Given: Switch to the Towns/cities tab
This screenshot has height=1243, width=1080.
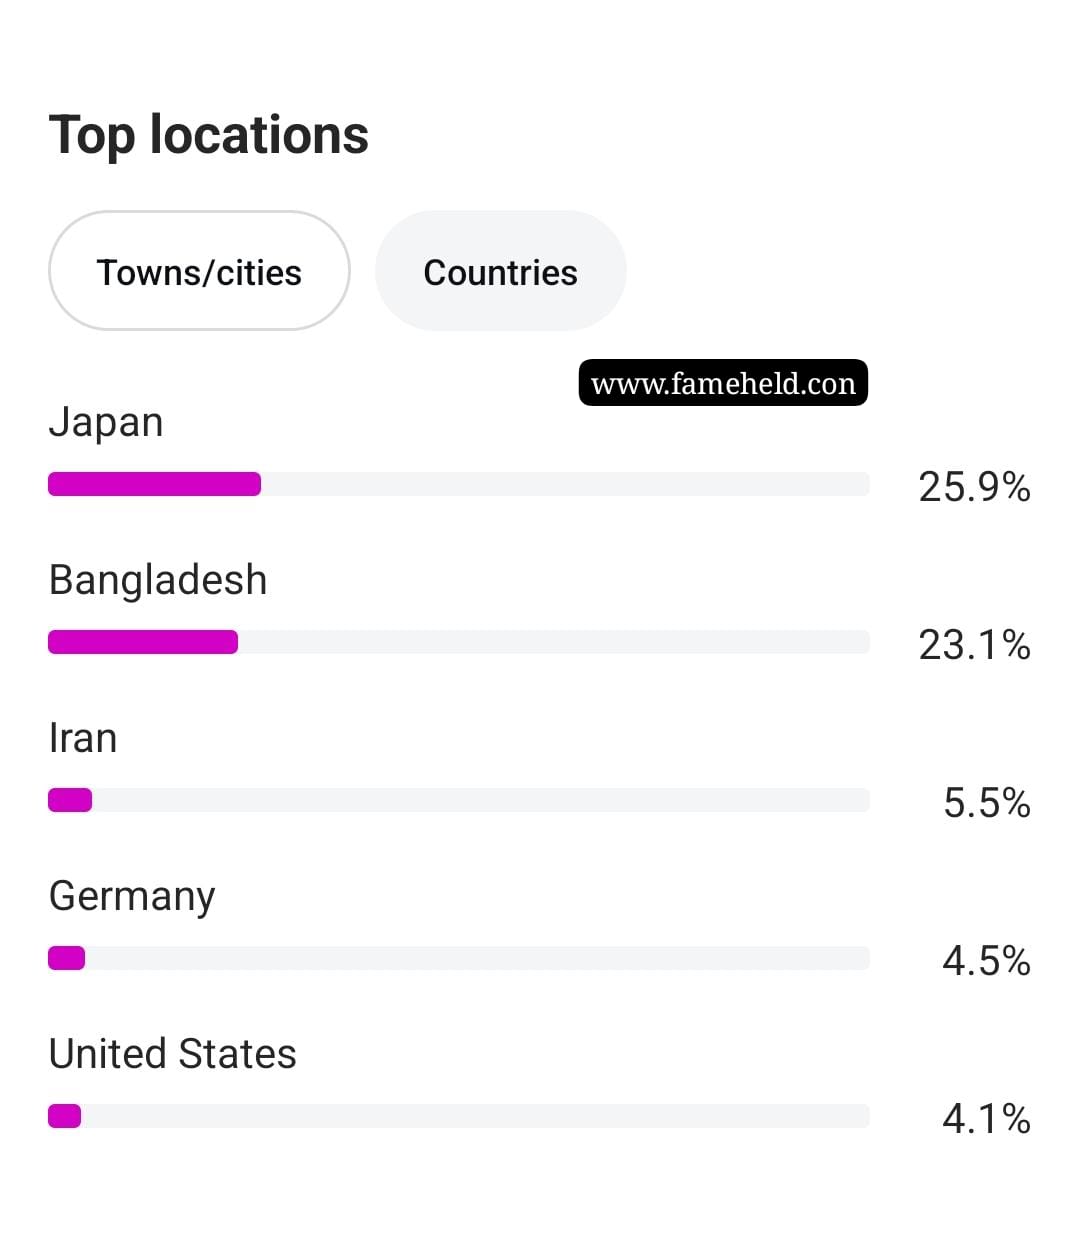Looking at the screenshot, I should [199, 270].
